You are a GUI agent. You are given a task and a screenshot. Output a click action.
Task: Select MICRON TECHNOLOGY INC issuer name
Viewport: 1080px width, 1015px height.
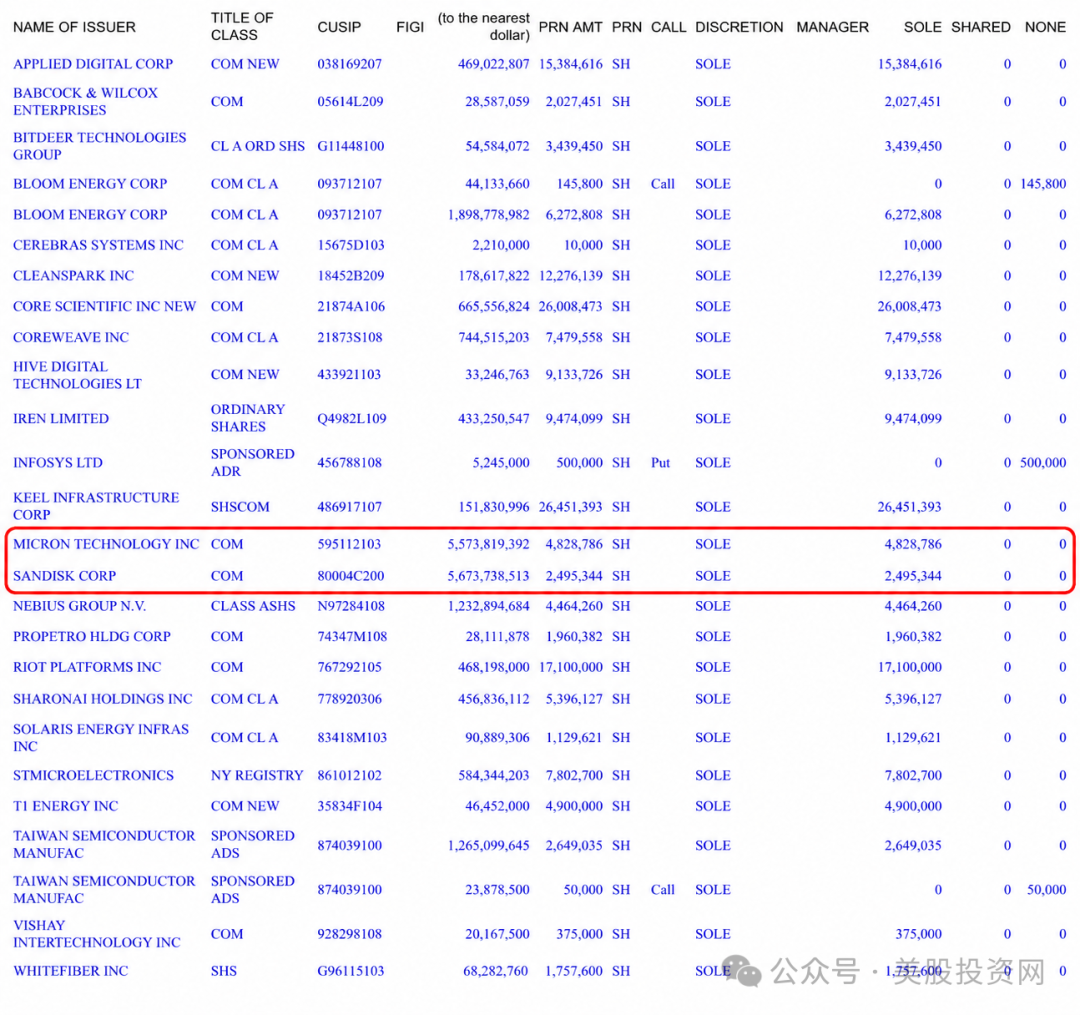[106, 544]
